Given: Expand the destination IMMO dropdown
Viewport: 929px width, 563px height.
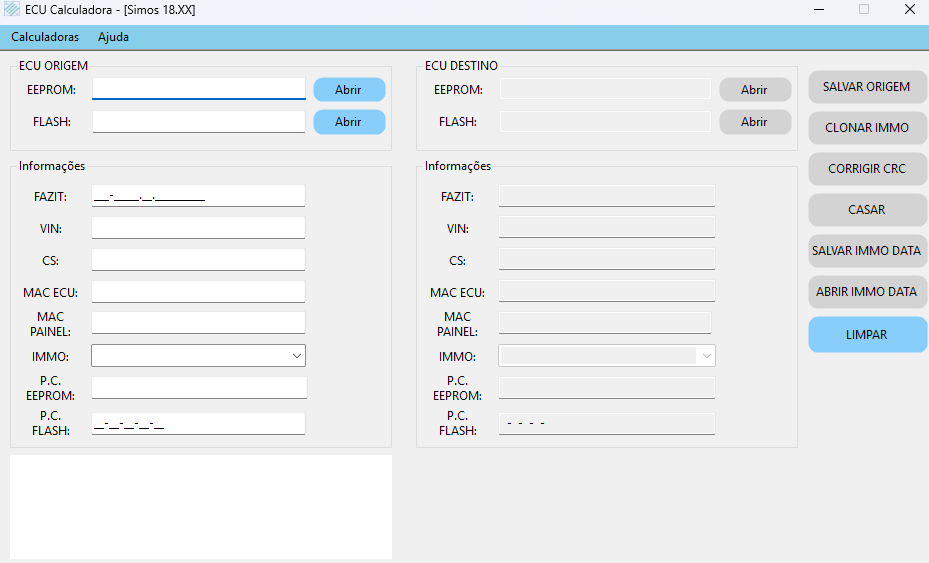Looking at the screenshot, I should [706, 356].
